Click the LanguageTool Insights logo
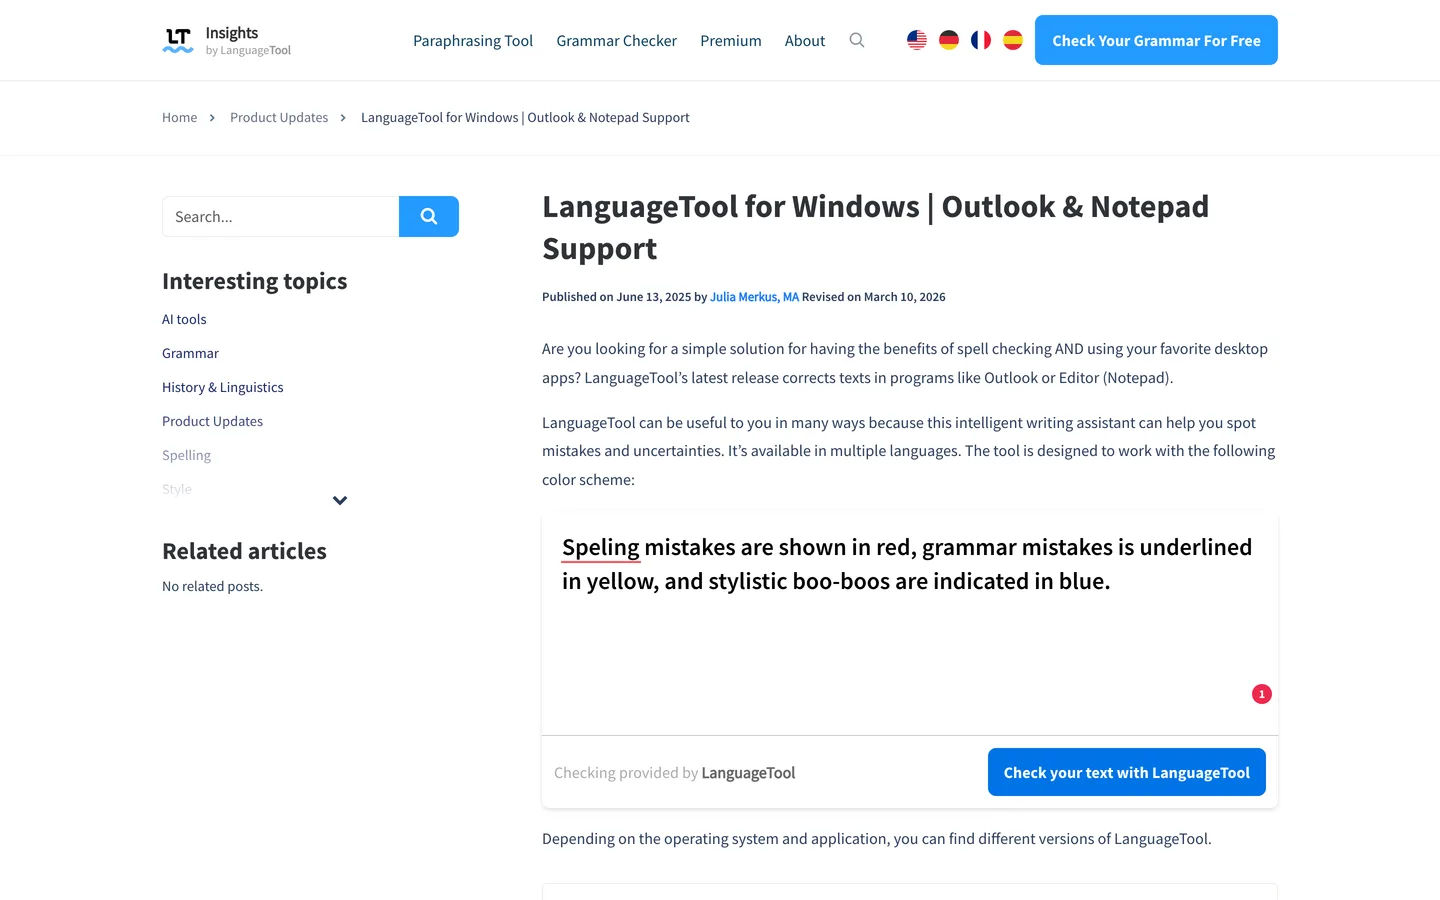1440x900 pixels. 227,41
